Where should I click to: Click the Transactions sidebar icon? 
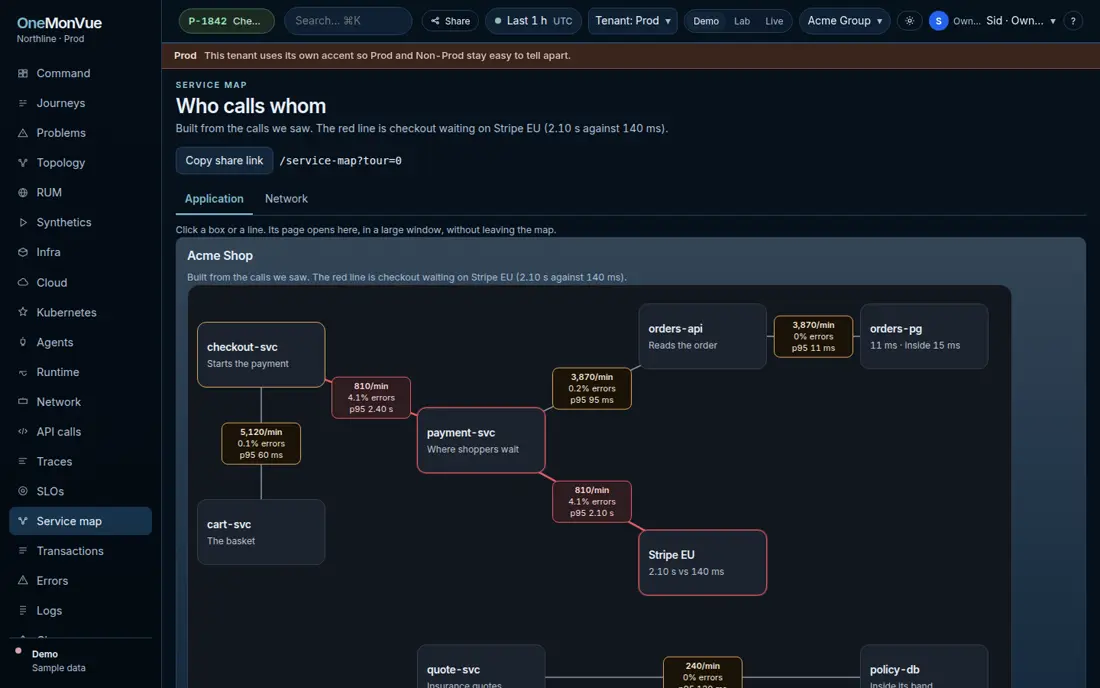point(22,551)
